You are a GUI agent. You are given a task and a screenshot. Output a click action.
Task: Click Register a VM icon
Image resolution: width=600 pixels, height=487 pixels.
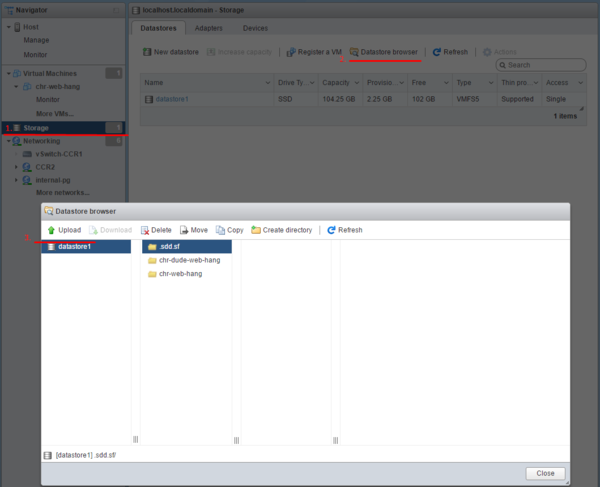coord(291,52)
